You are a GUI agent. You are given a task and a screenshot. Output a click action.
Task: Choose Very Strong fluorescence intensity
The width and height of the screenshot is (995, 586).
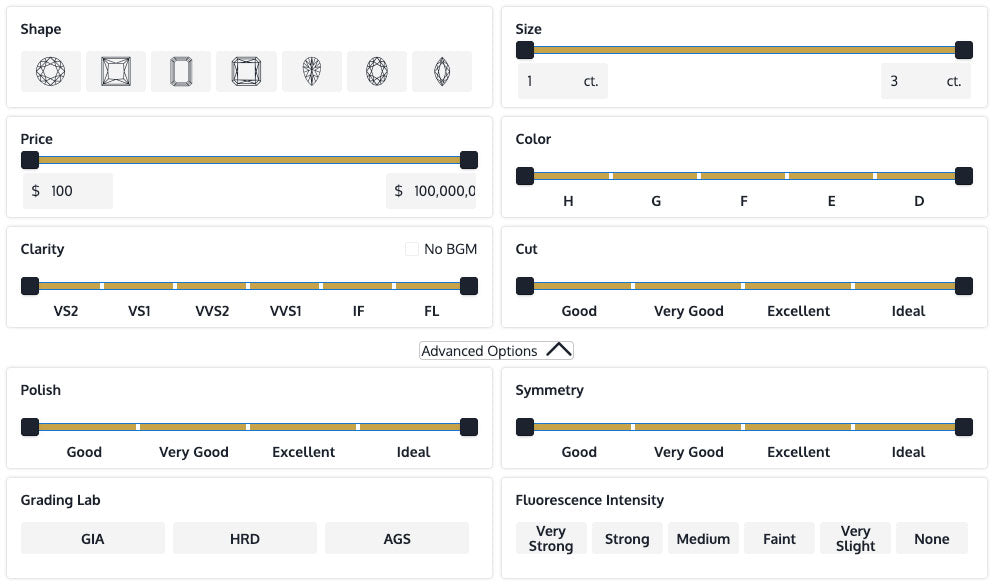point(551,539)
